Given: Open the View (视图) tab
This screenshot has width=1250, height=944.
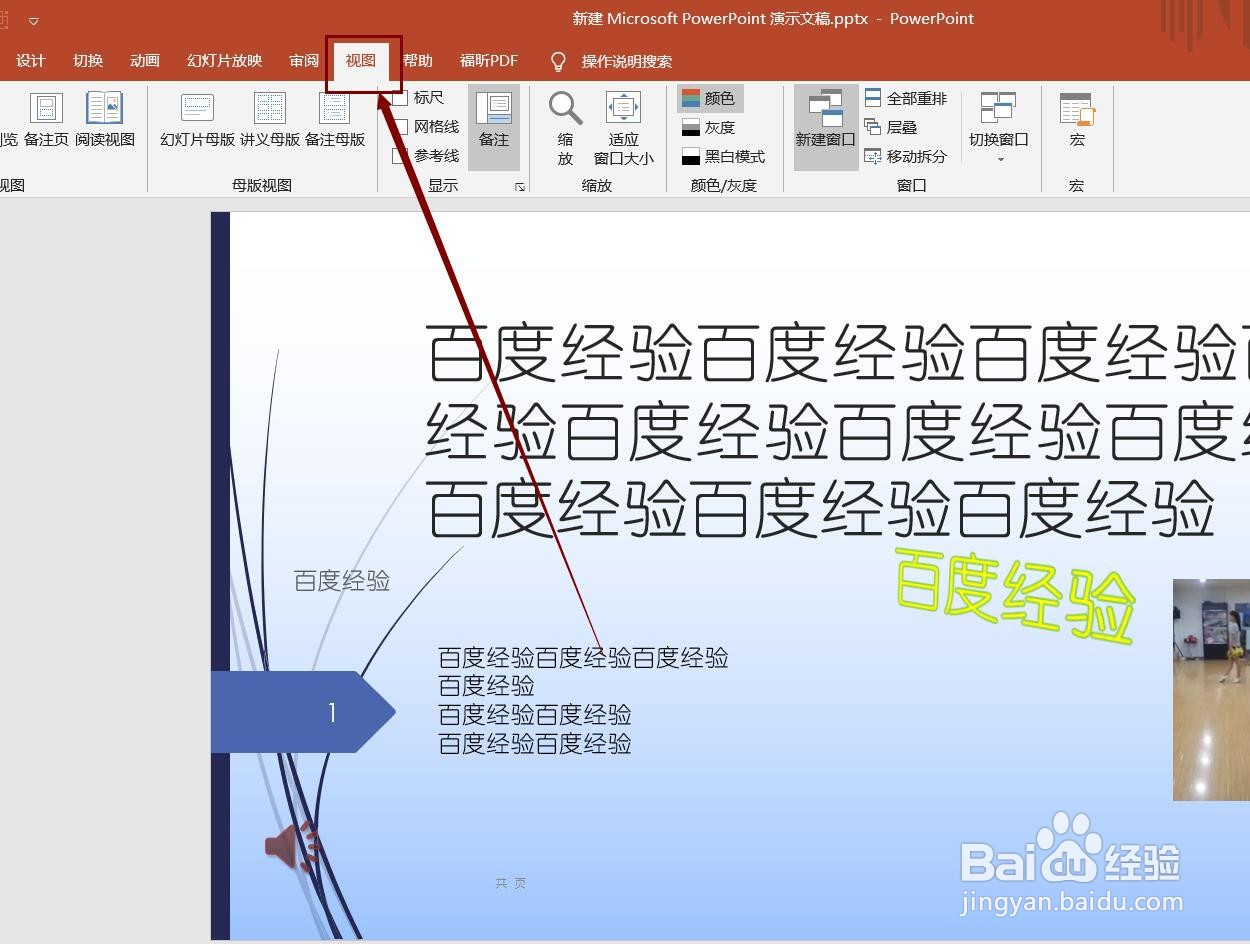Looking at the screenshot, I should tap(361, 61).
